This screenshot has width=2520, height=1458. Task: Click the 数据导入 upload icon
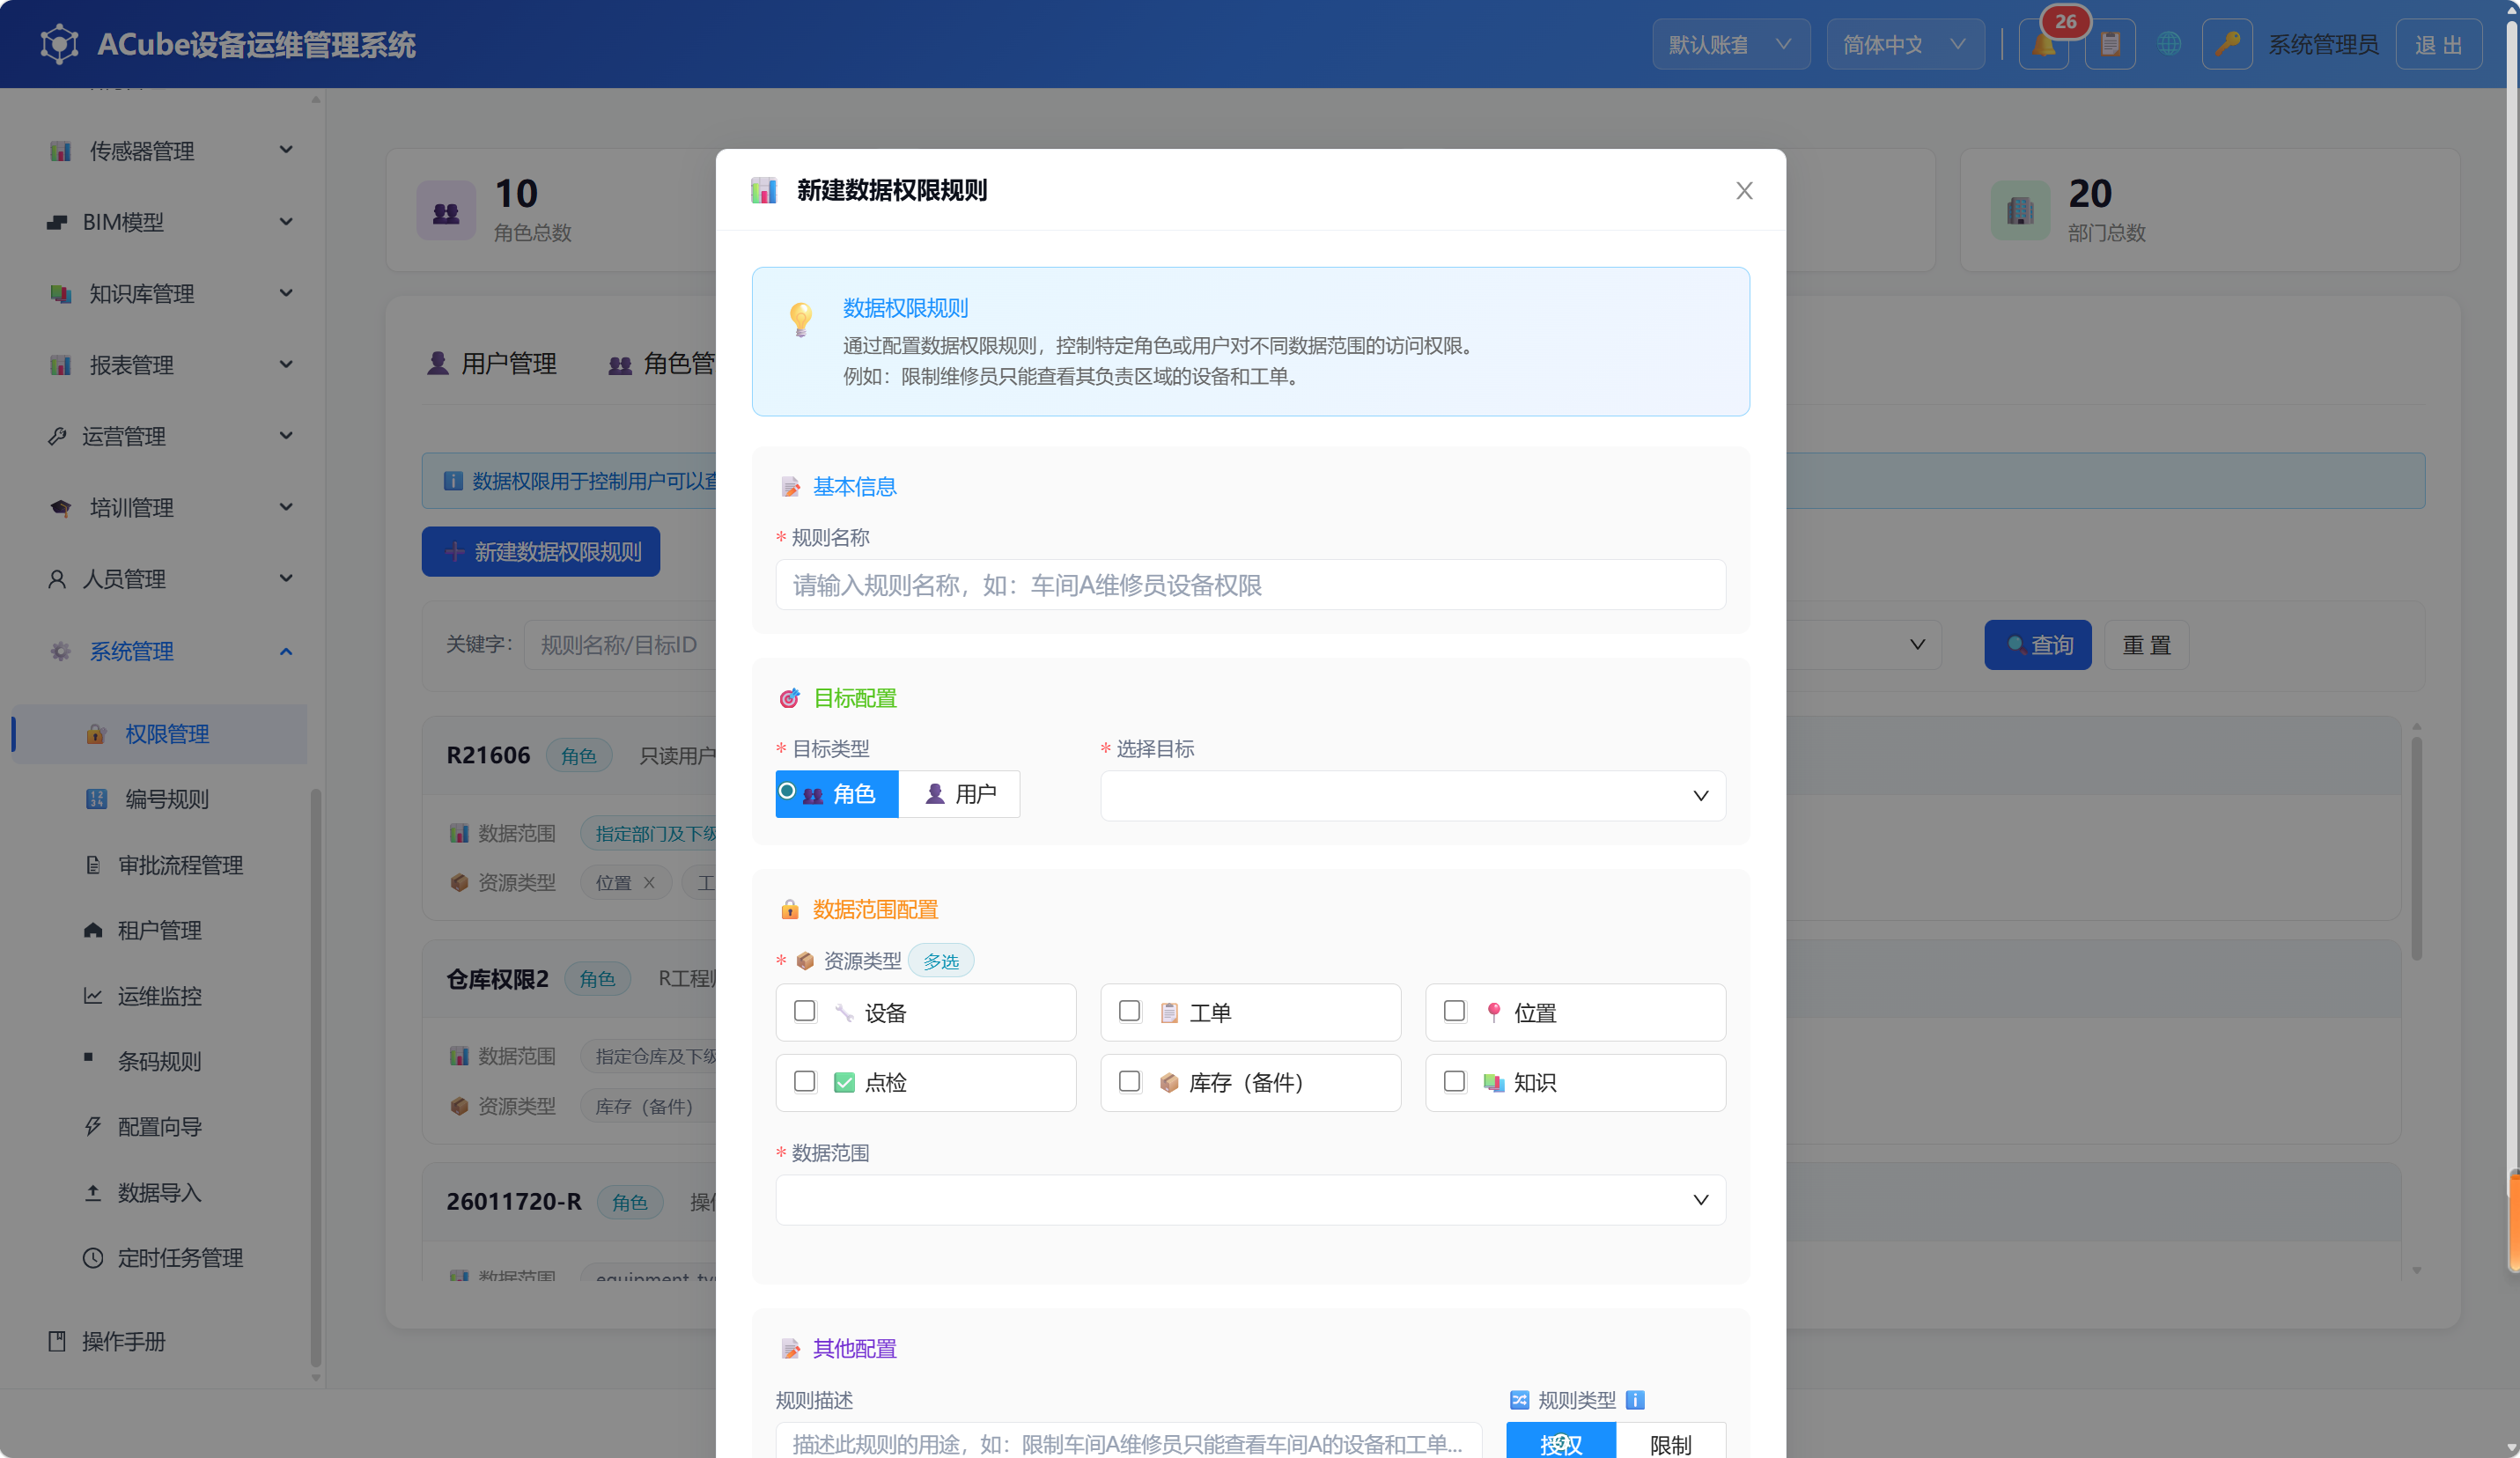click(93, 1192)
